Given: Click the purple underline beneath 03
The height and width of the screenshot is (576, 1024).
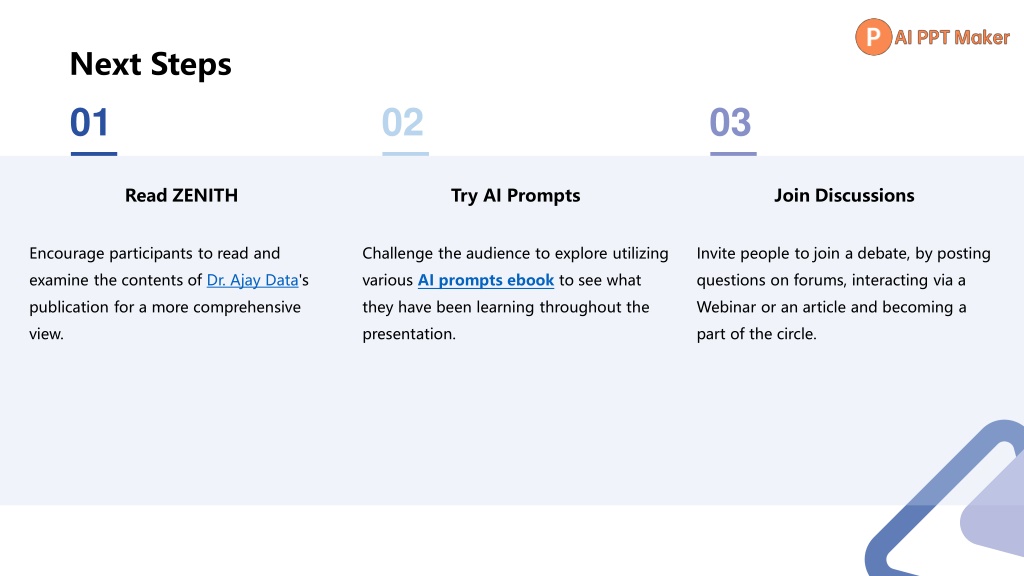Looking at the screenshot, I should pos(733,154).
